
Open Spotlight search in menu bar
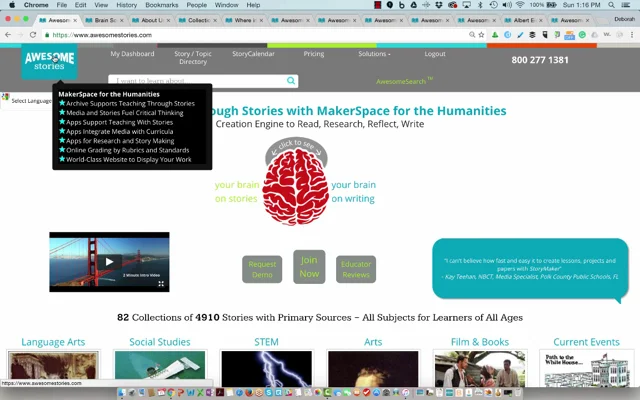pos(611,5)
